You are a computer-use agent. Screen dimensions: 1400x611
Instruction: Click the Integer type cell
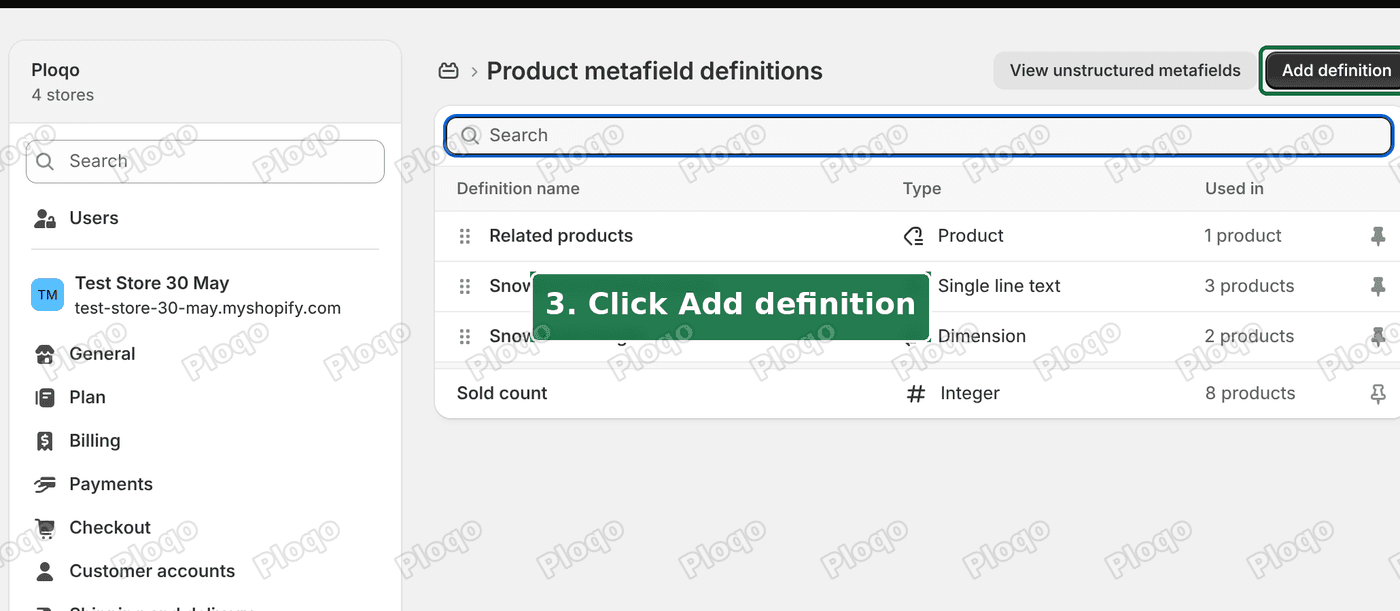point(970,394)
